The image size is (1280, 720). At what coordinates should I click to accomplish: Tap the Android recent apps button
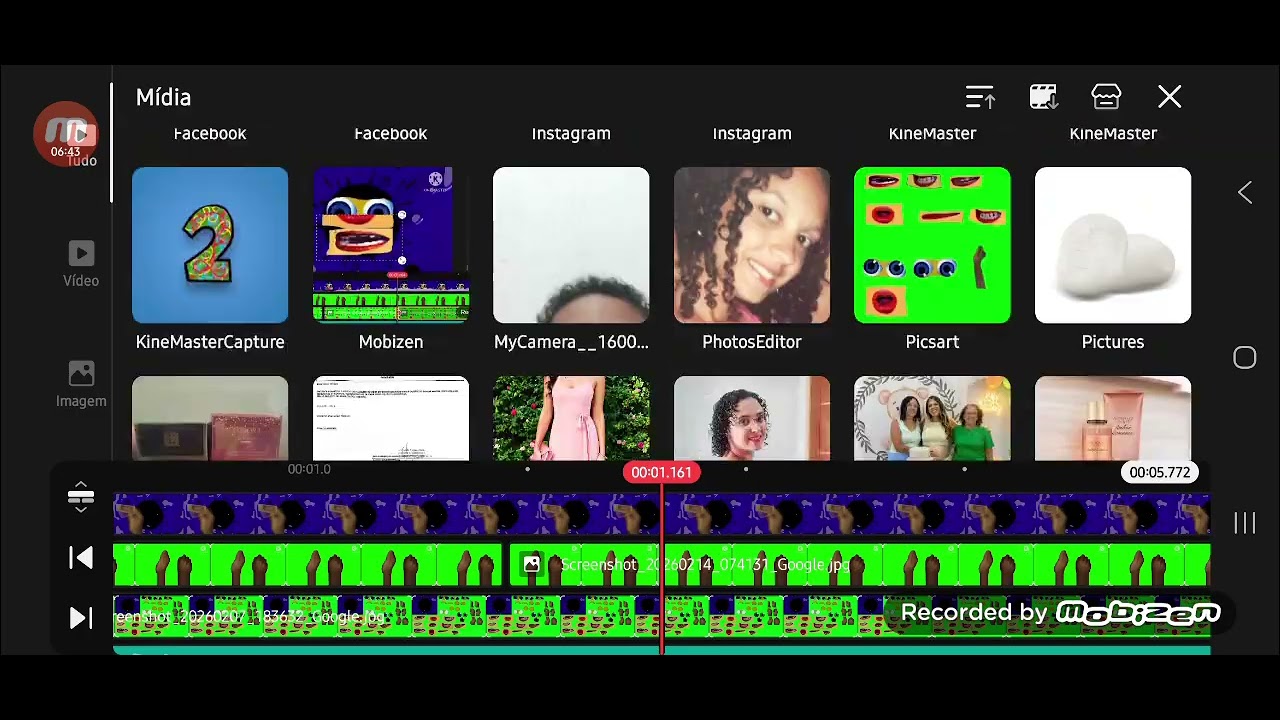1245,523
